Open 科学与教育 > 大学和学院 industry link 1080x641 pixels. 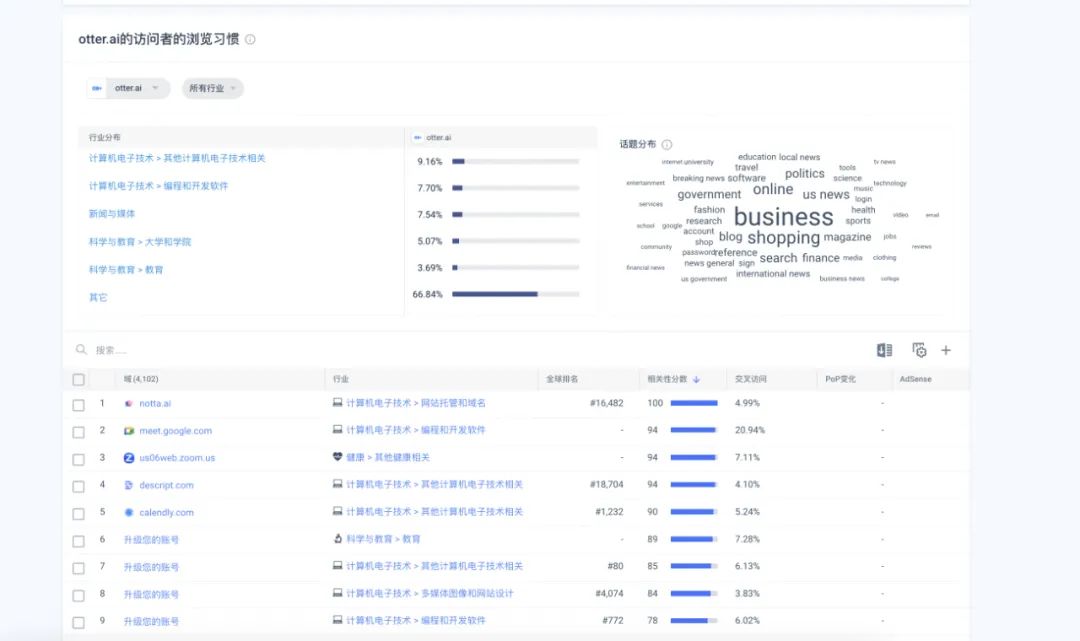(x=140, y=242)
